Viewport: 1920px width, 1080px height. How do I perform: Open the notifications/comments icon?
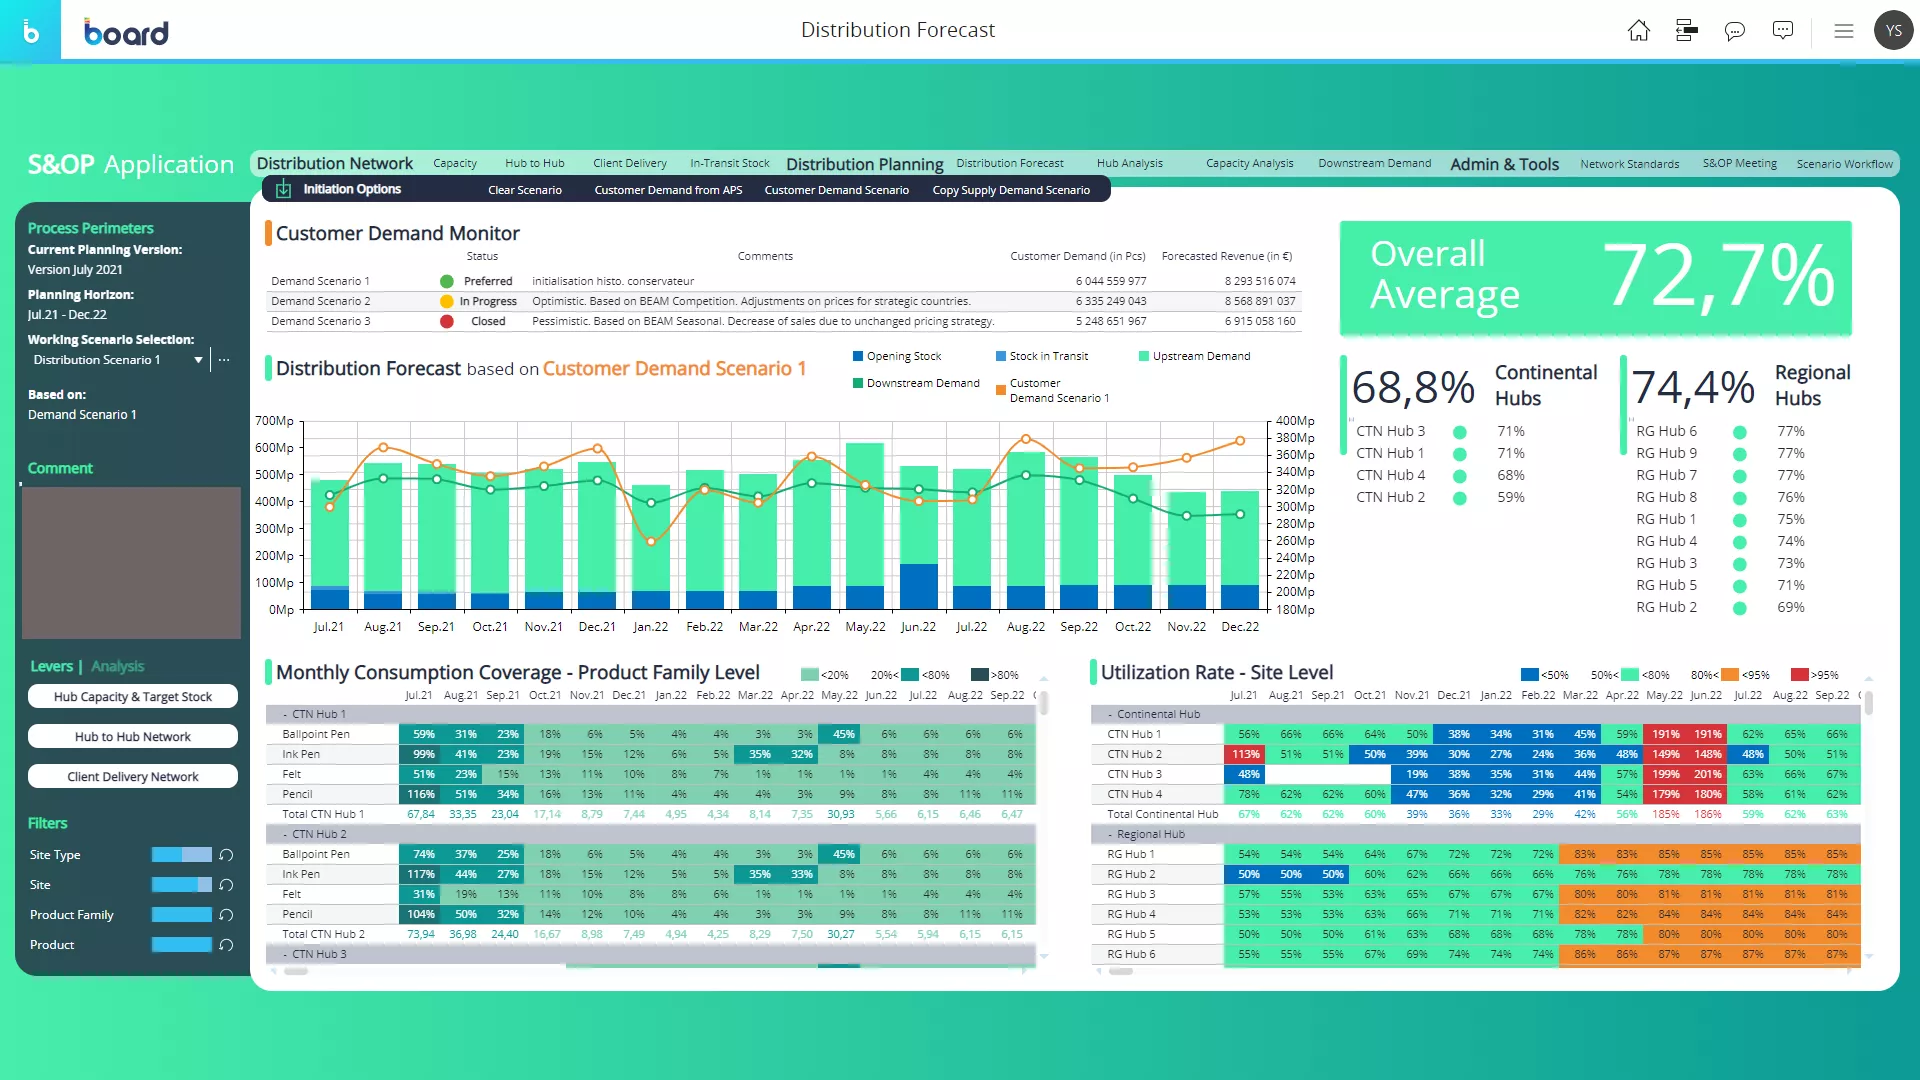click(x=1735, y=29)
